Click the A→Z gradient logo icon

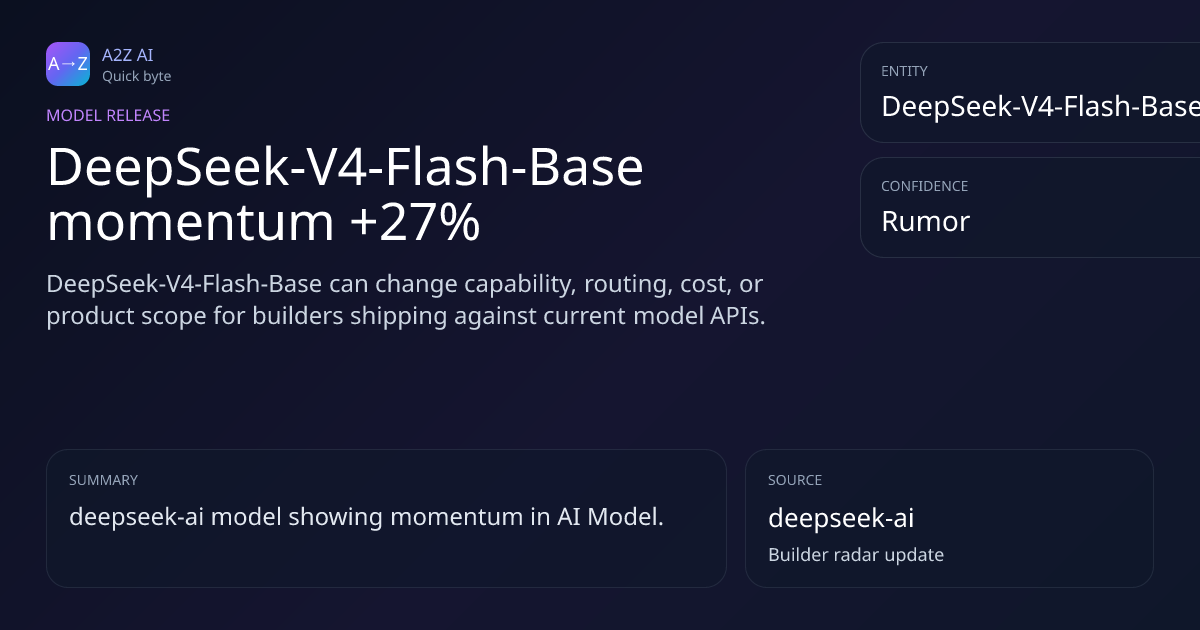68,64
